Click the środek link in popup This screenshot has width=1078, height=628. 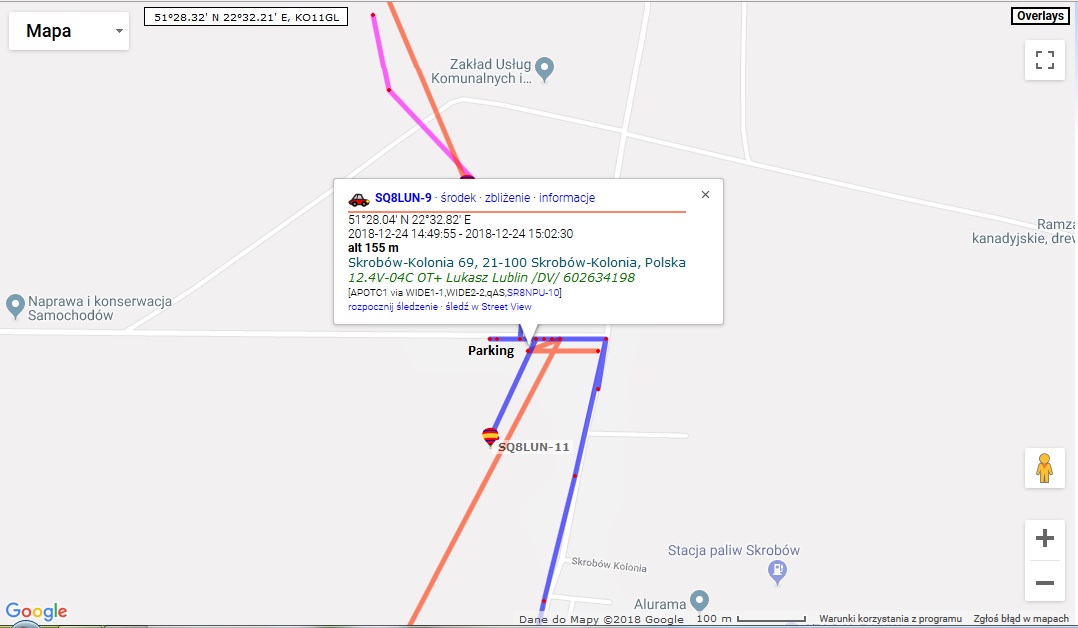pyautogui.click(x=458, y=198)
